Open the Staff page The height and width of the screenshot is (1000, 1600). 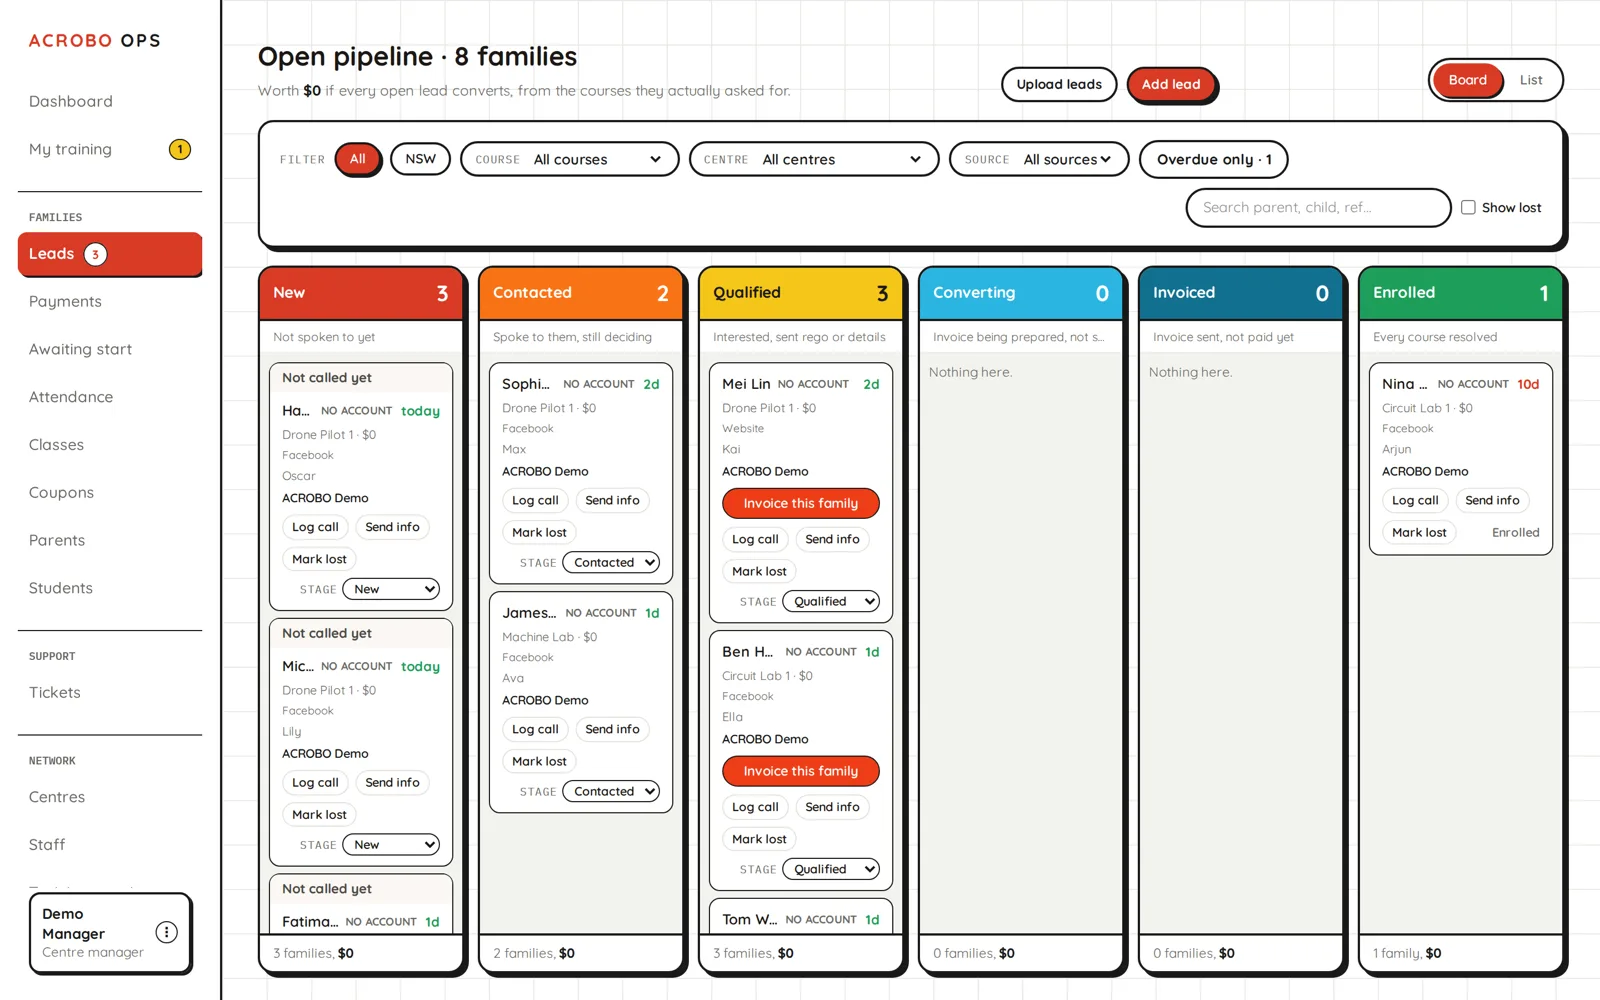47,845
